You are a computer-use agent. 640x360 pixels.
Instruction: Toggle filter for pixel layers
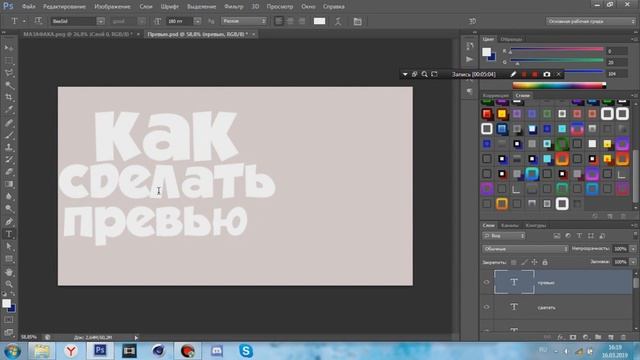557,236
